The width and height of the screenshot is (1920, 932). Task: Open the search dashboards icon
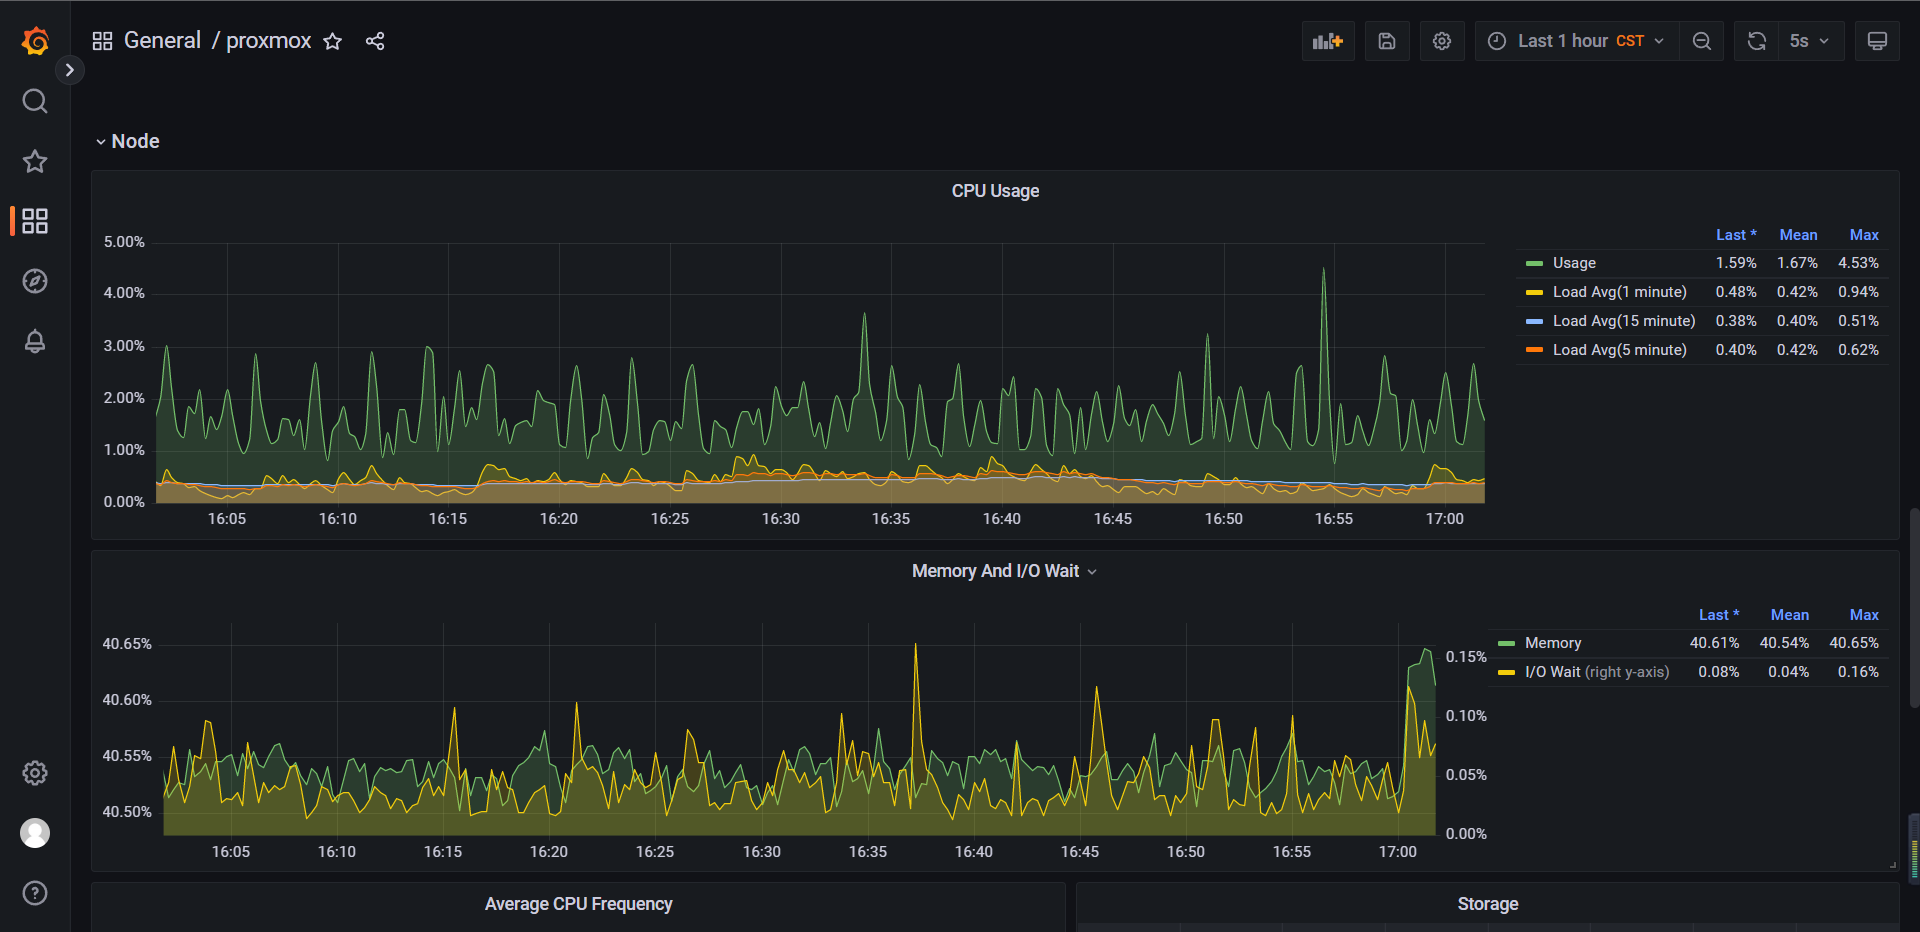pos(35,101)
